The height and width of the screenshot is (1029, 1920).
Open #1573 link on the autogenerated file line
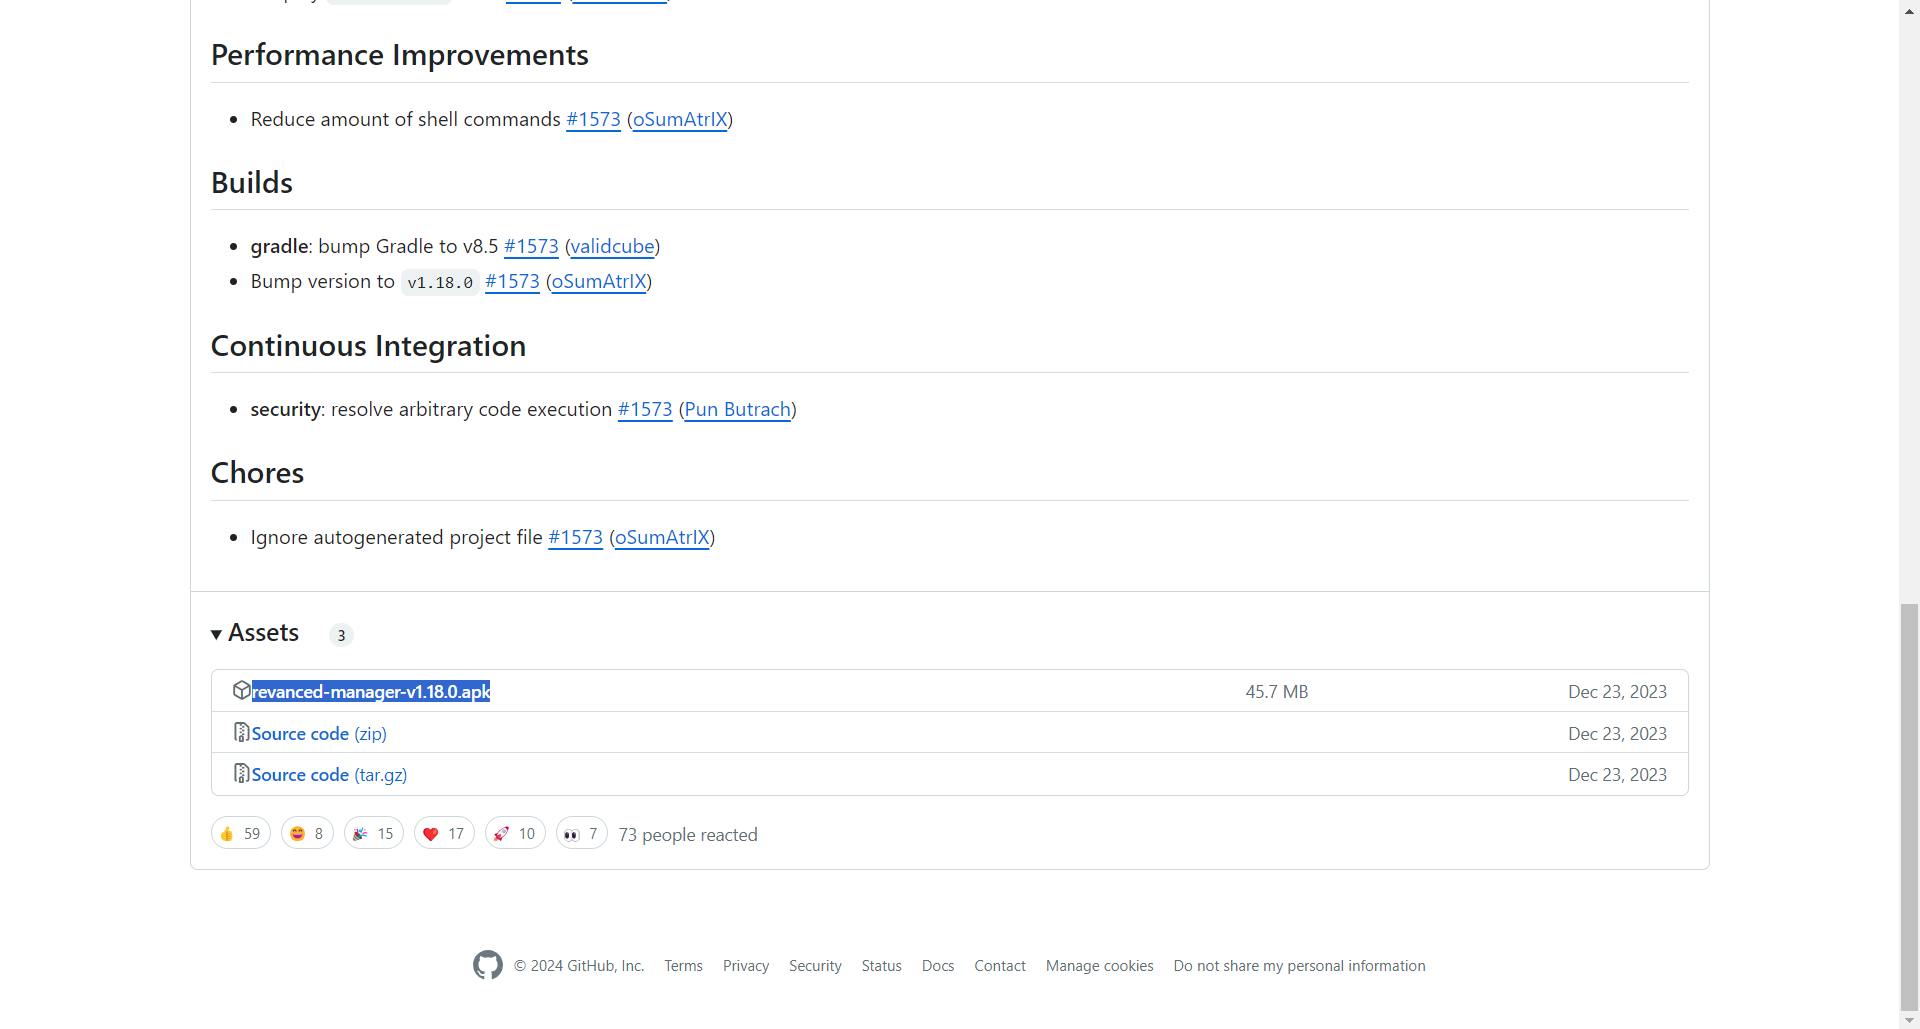point(575,537)
